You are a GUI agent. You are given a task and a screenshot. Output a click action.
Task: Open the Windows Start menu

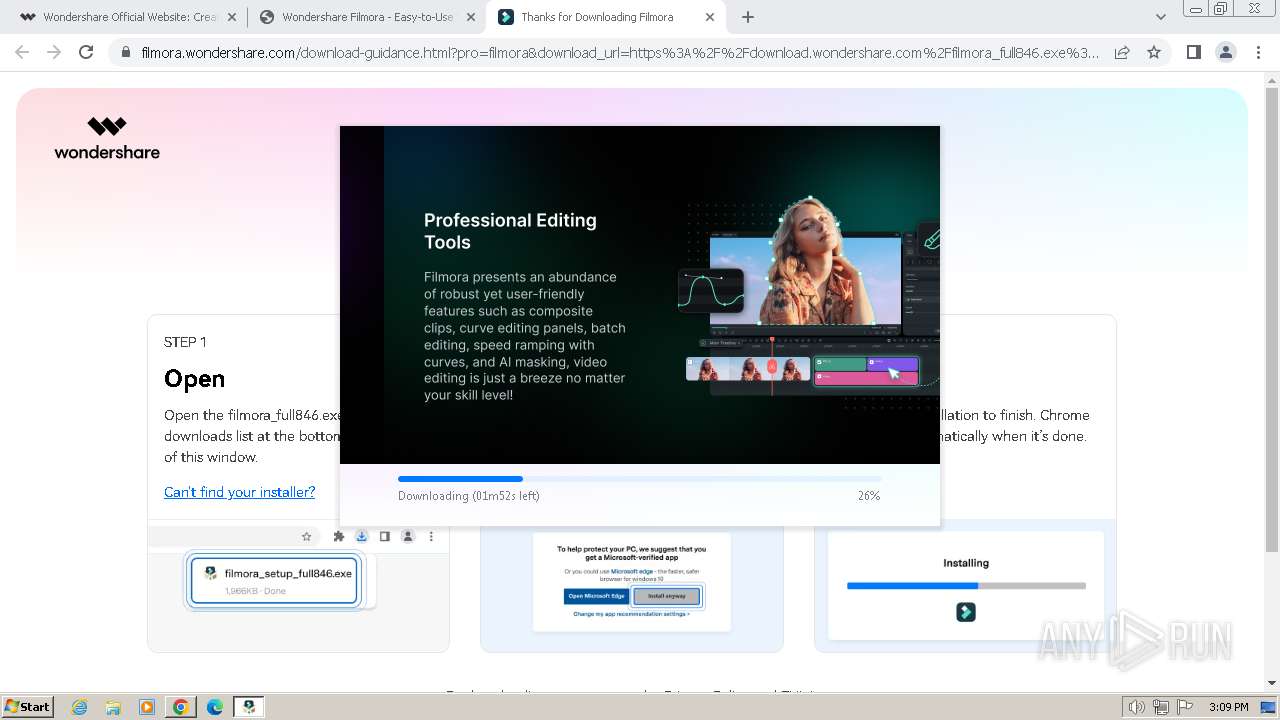[27, 706]
